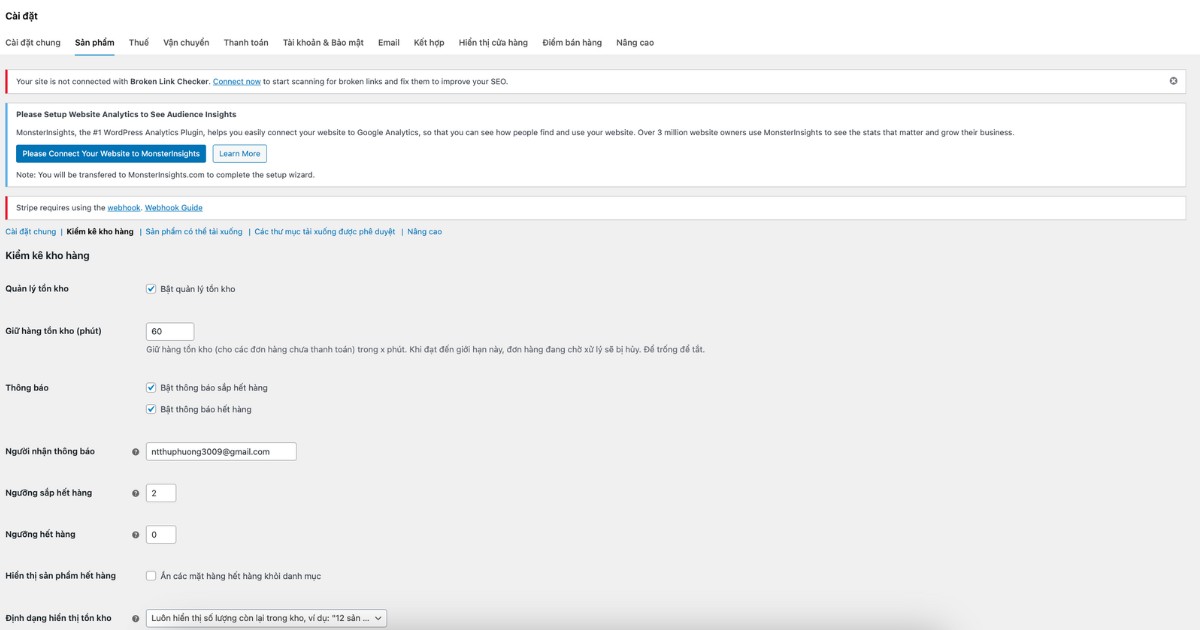The width and height of the screenshot is (1200, 630).
Task: Open the Nâng cao settings tab
Action: click(635, 43)
